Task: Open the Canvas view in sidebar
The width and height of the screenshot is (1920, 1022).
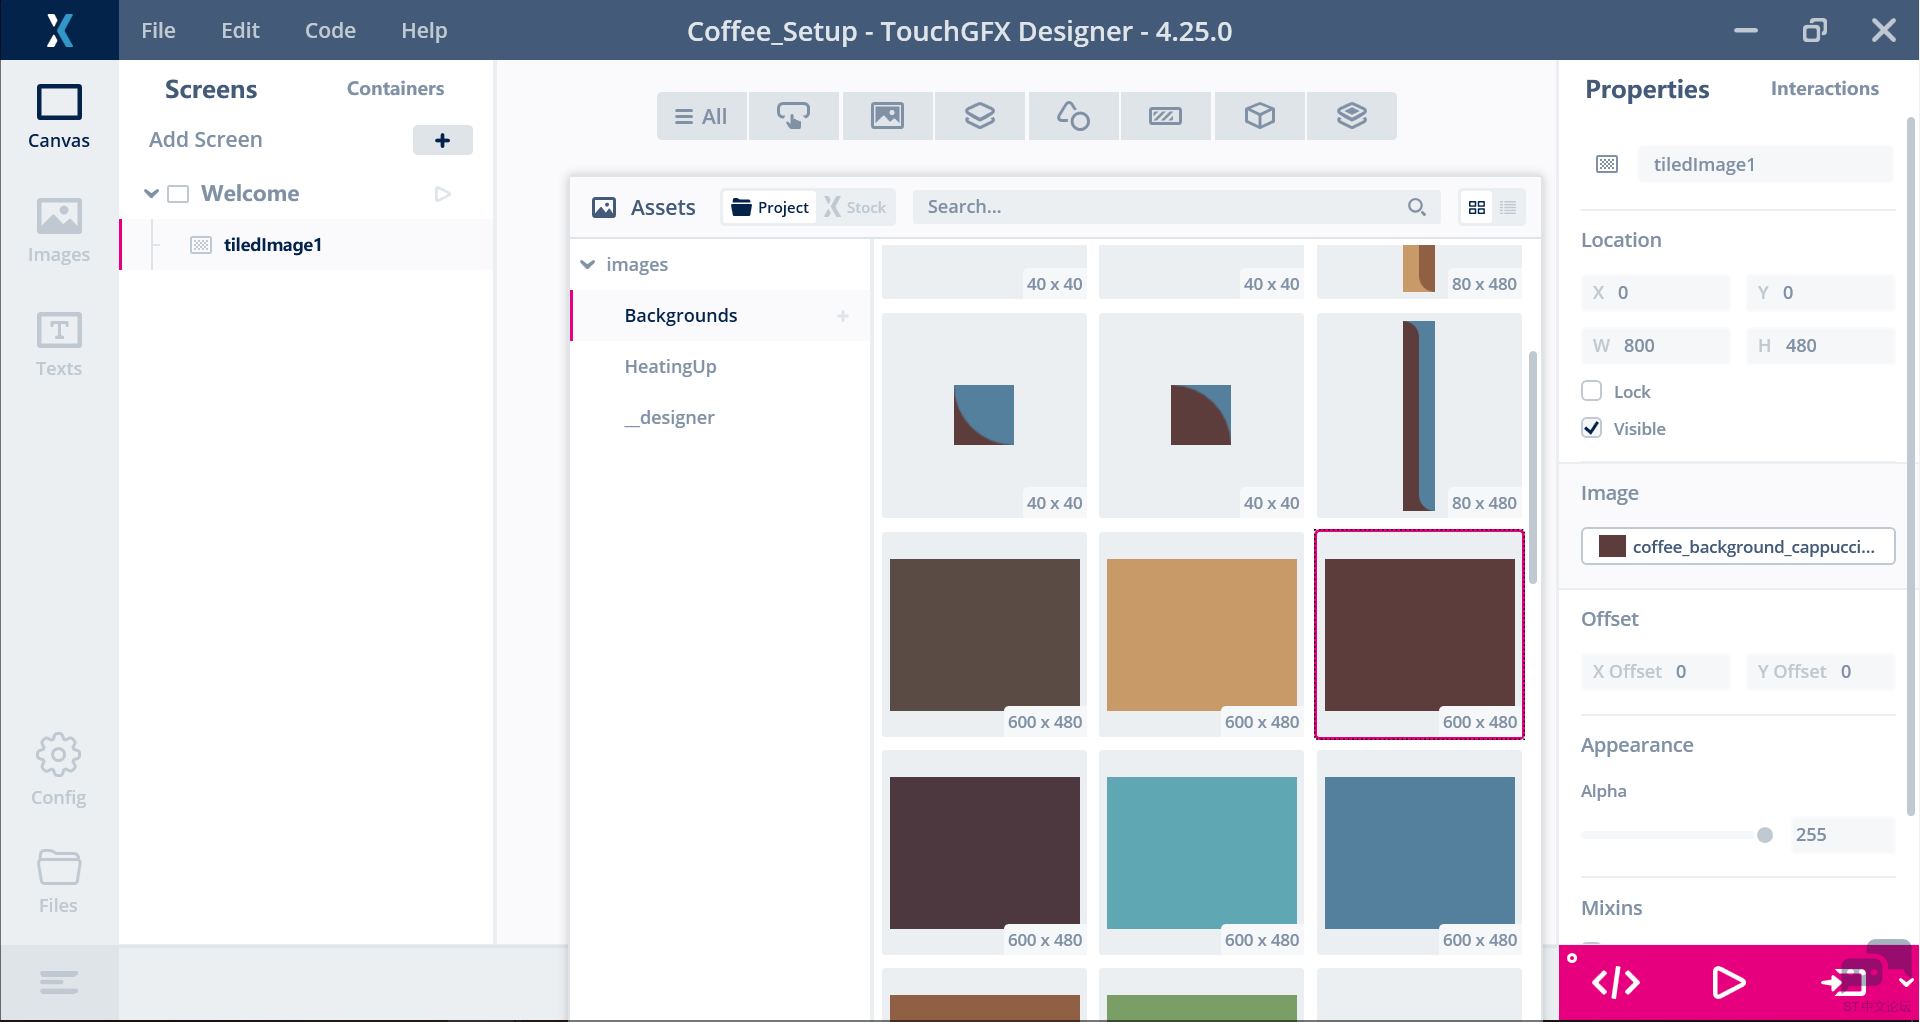Action: click(x=59, y=117)
